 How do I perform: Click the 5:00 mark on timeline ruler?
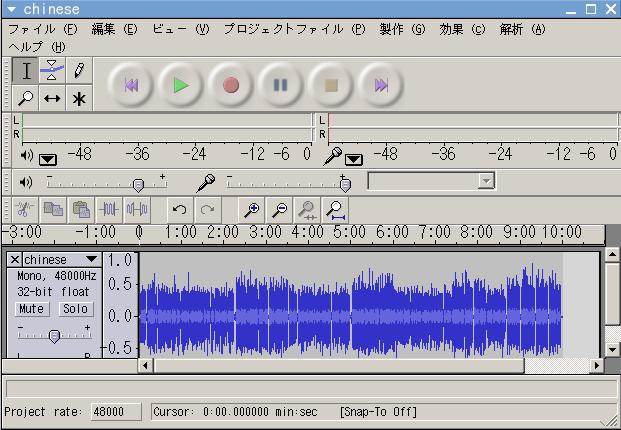[x=349, y=232]
